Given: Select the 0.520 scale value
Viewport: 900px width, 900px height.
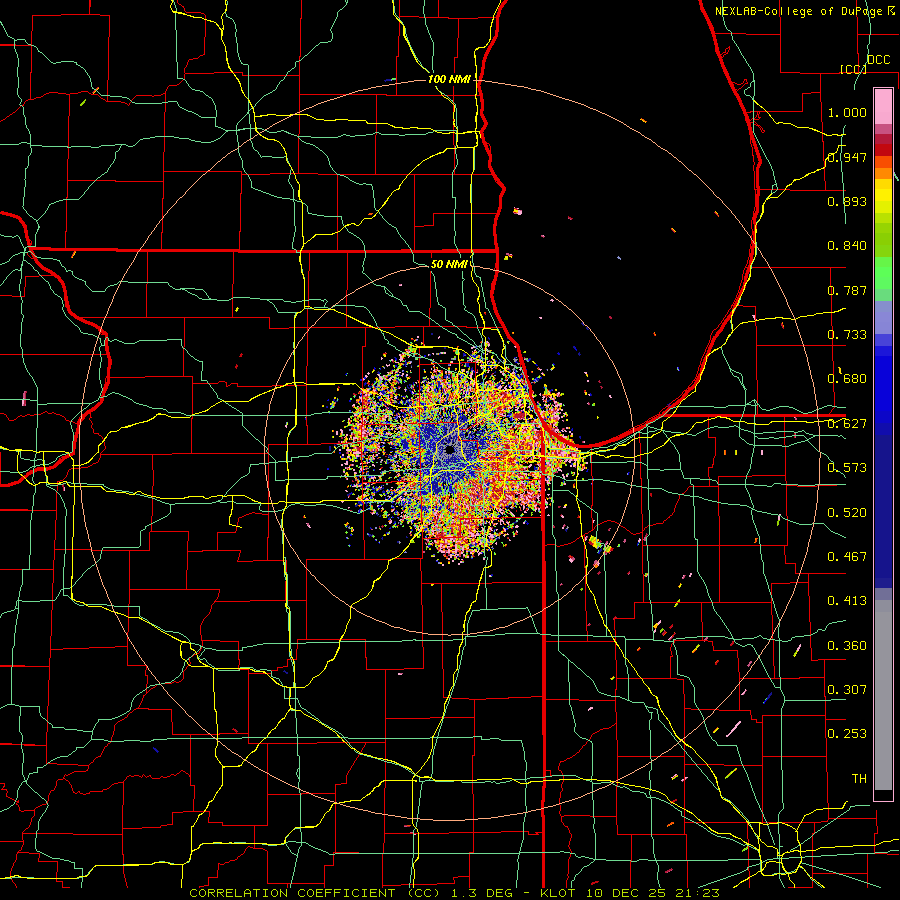Looking at the screenshot, I should click(847, 513).
